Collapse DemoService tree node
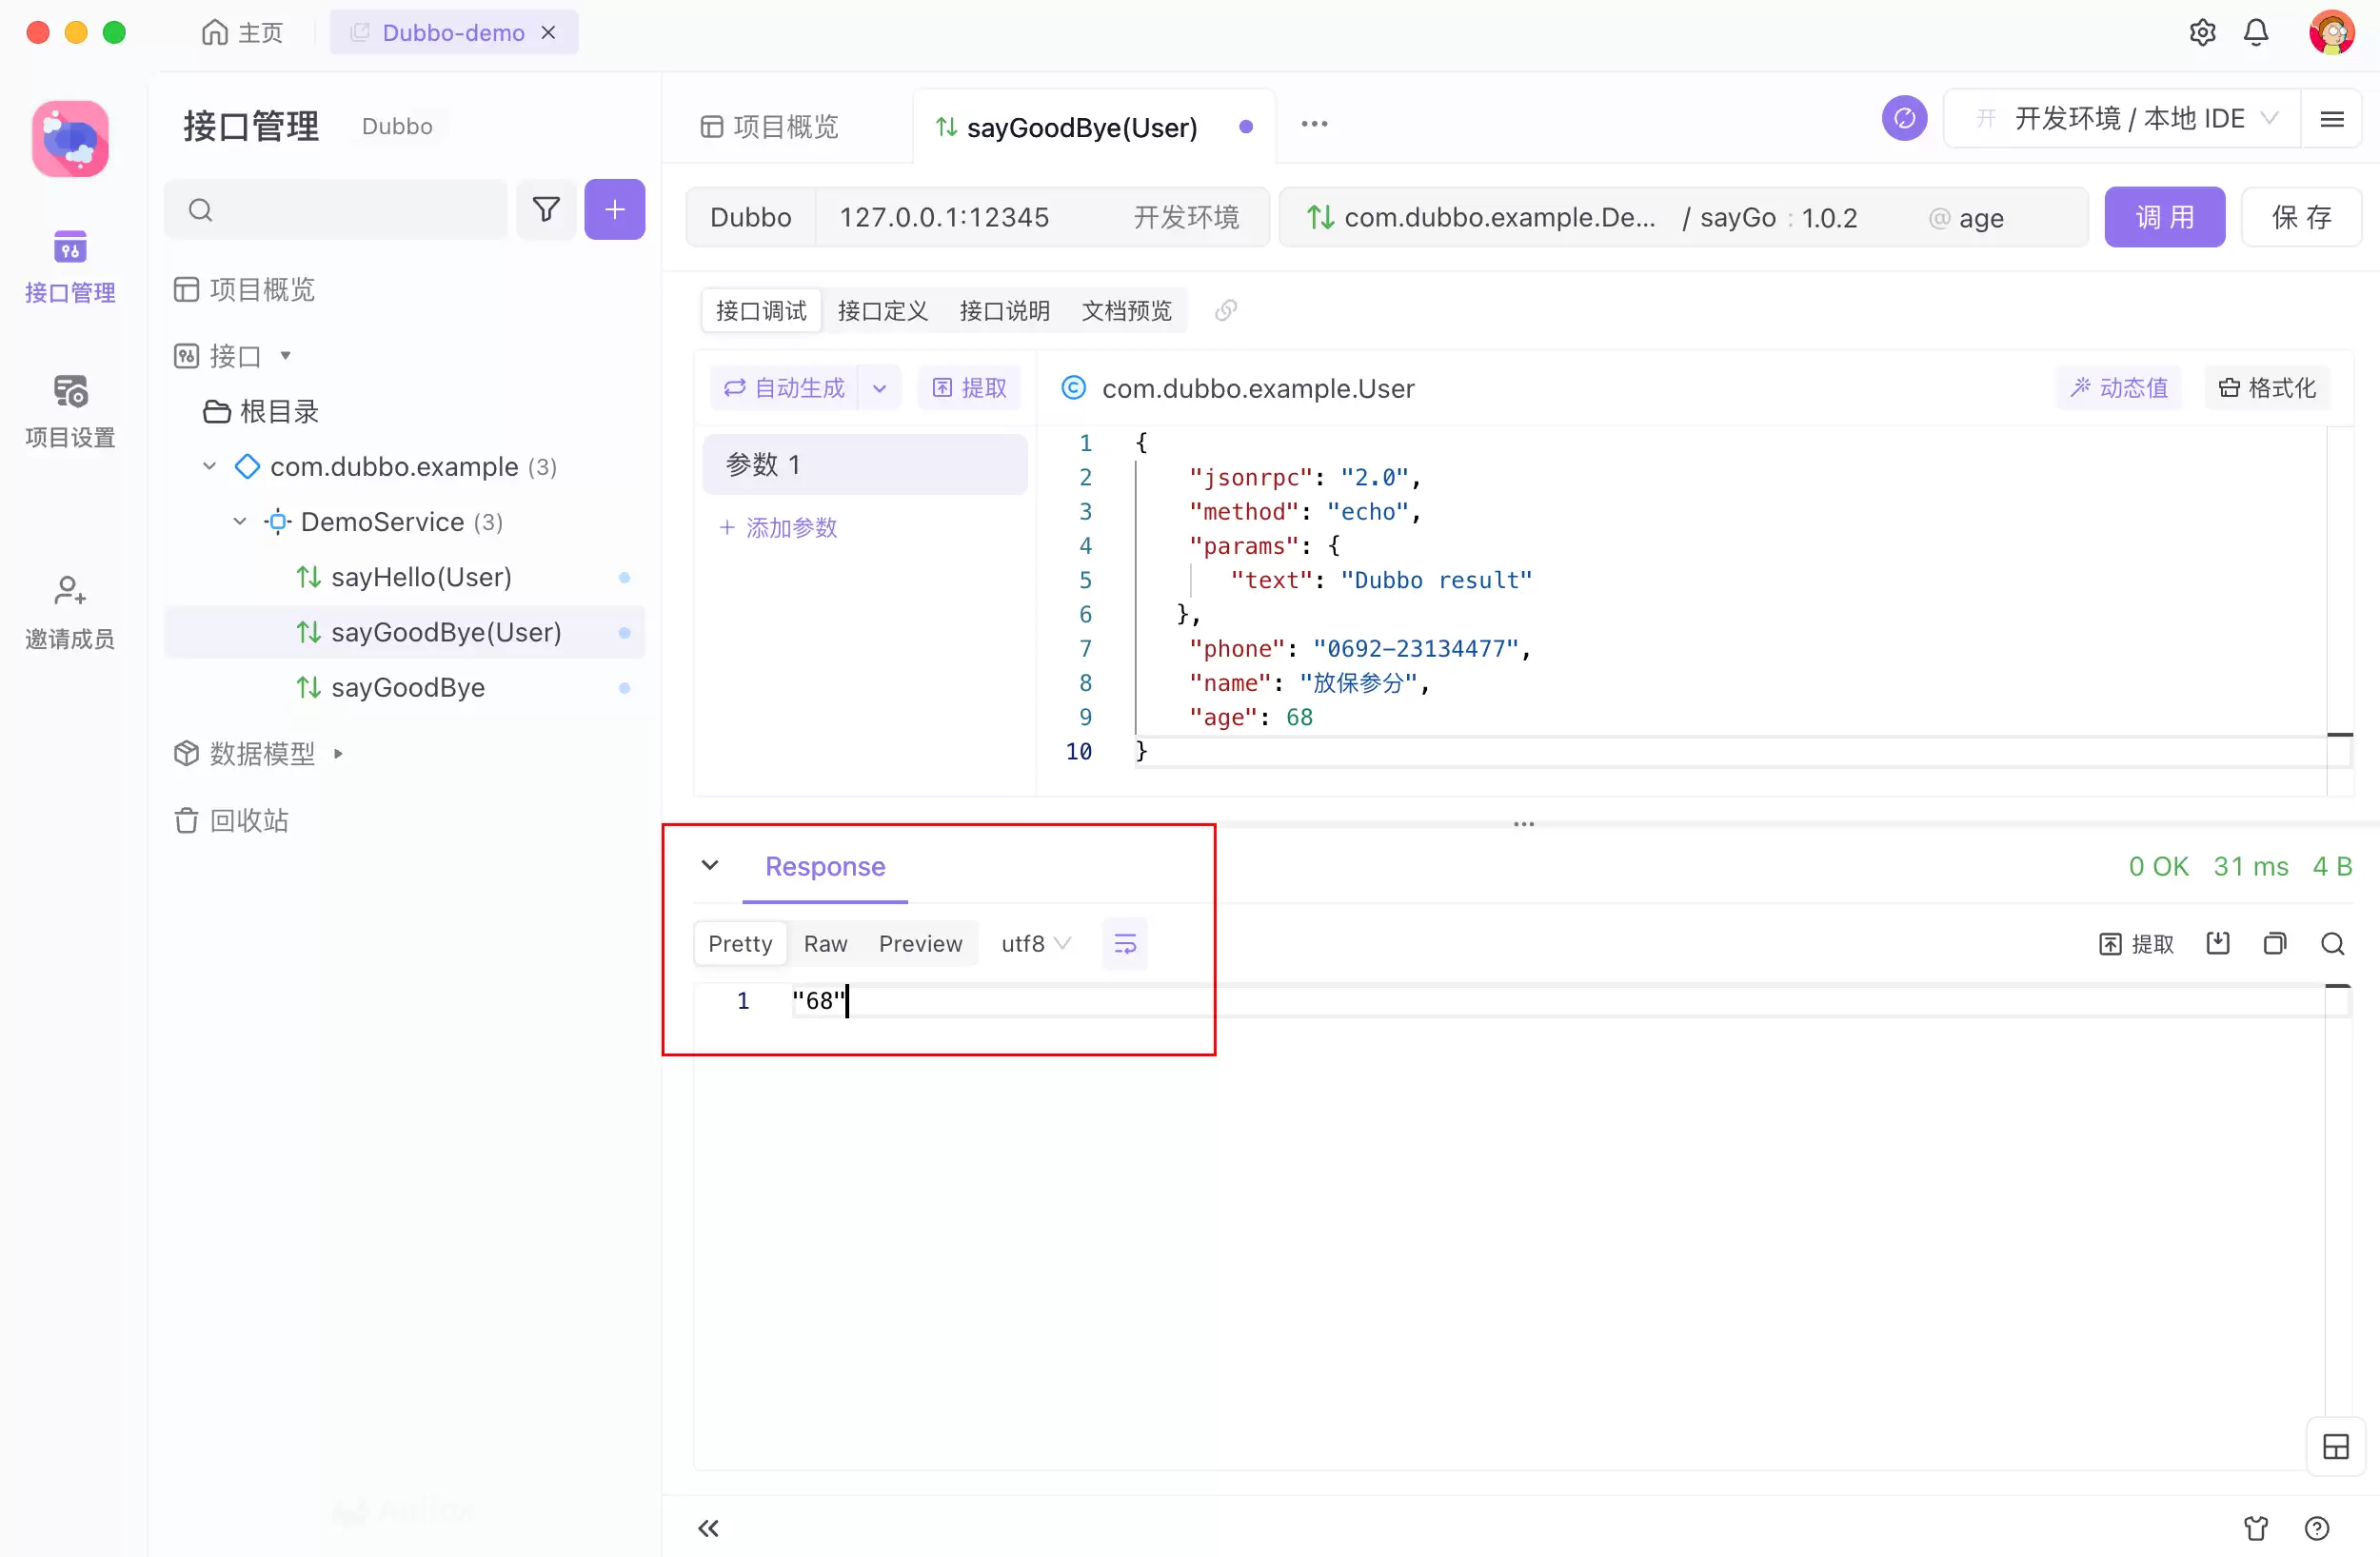Screen dimensions: 2380x1557 click(239, 521)
